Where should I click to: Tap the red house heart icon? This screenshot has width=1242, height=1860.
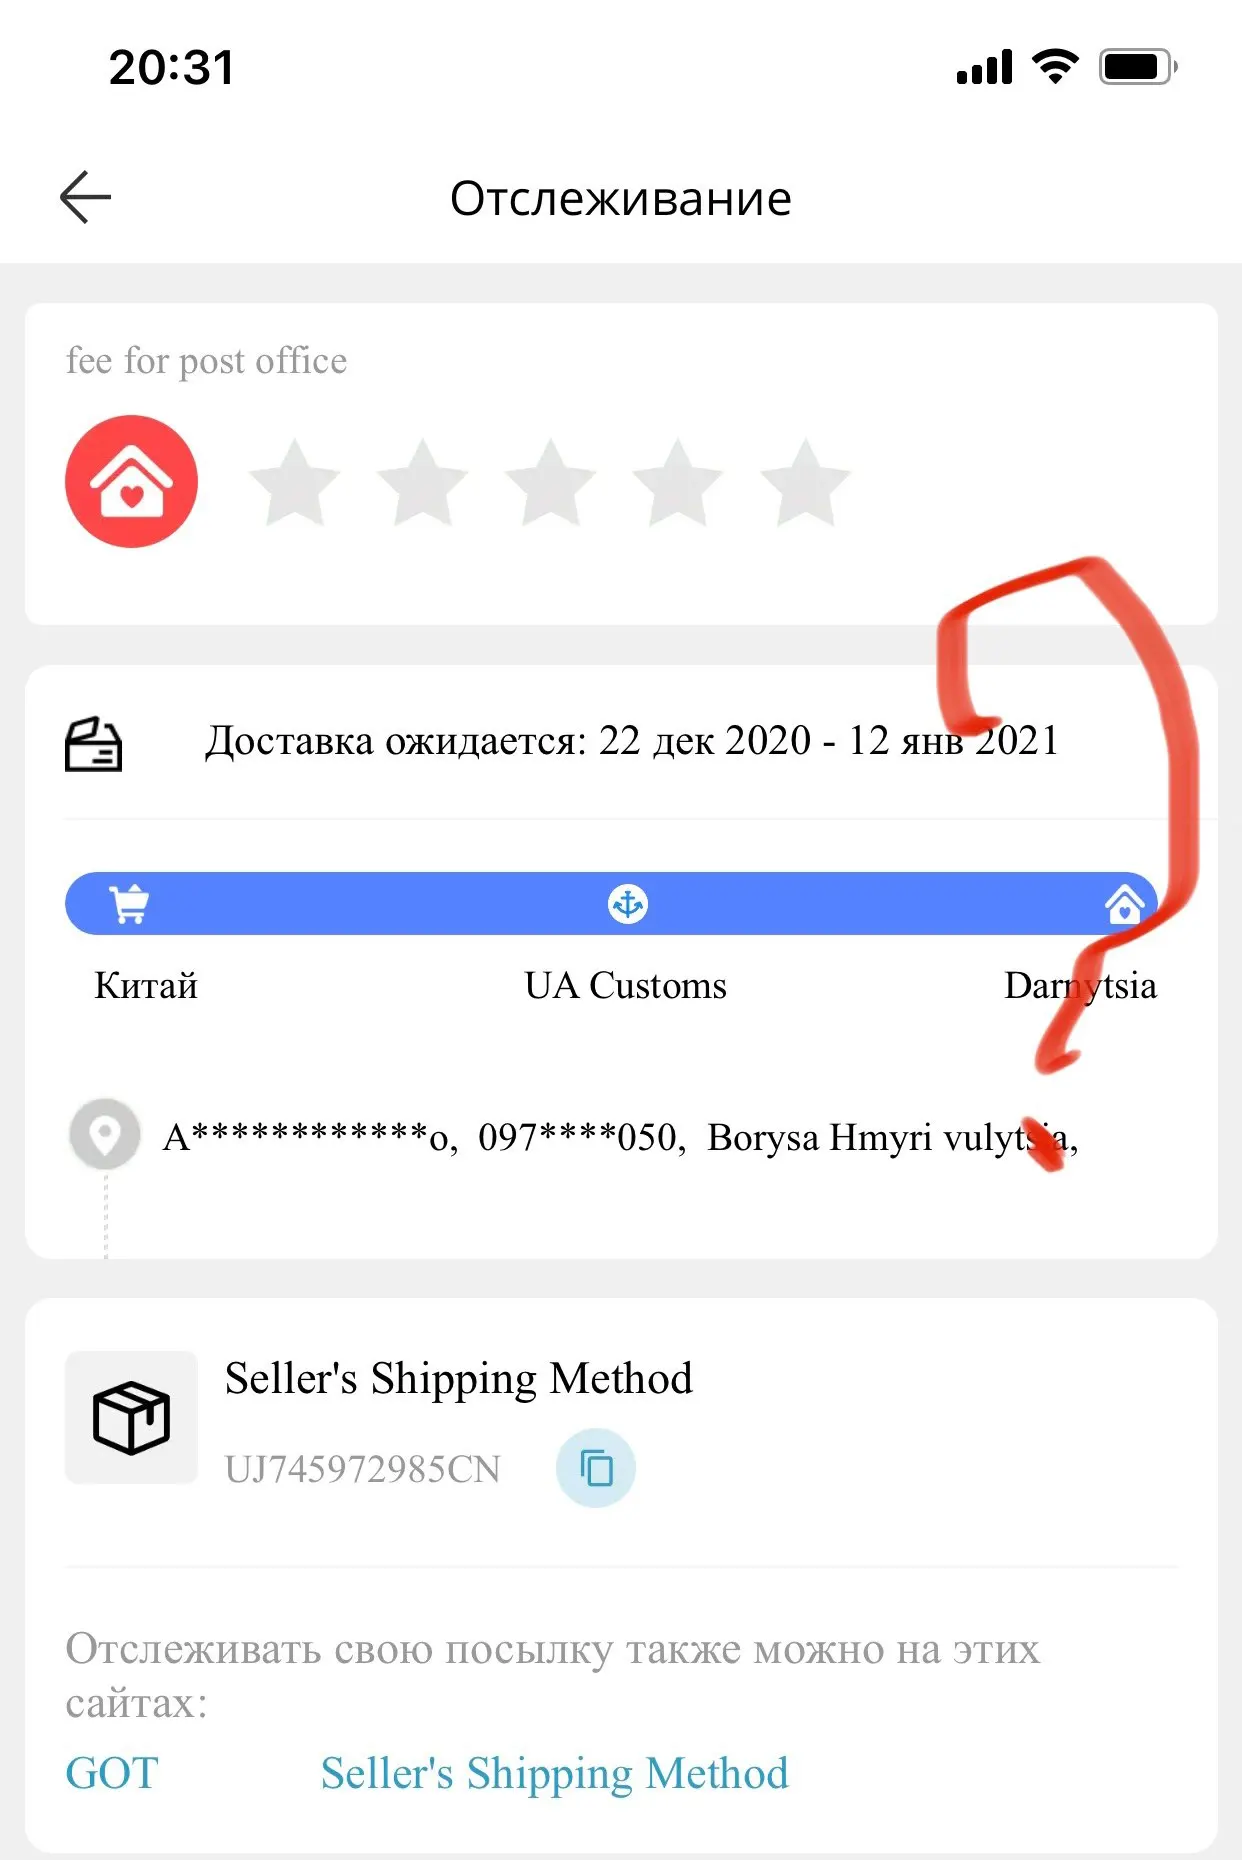(x=131, y=481)
